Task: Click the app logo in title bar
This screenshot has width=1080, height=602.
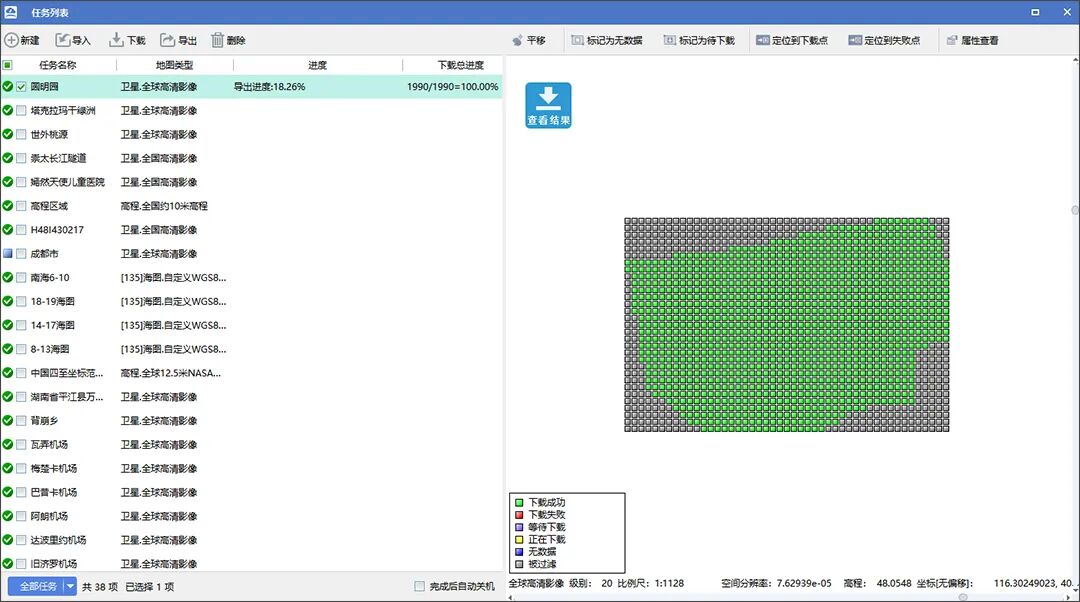Action: 11,12
